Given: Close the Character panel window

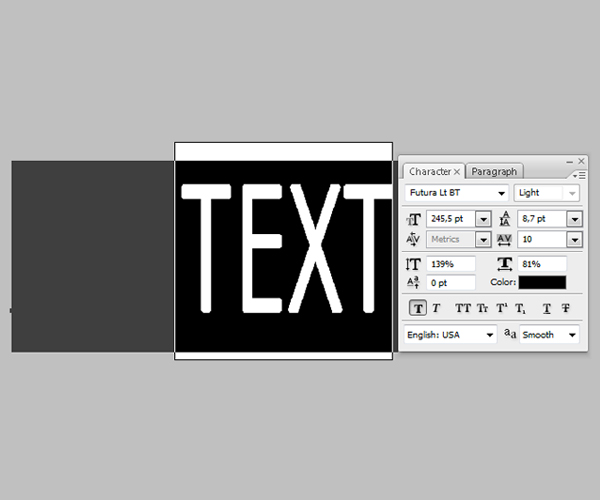Looking at the screenshot, I should pos(581,161).
